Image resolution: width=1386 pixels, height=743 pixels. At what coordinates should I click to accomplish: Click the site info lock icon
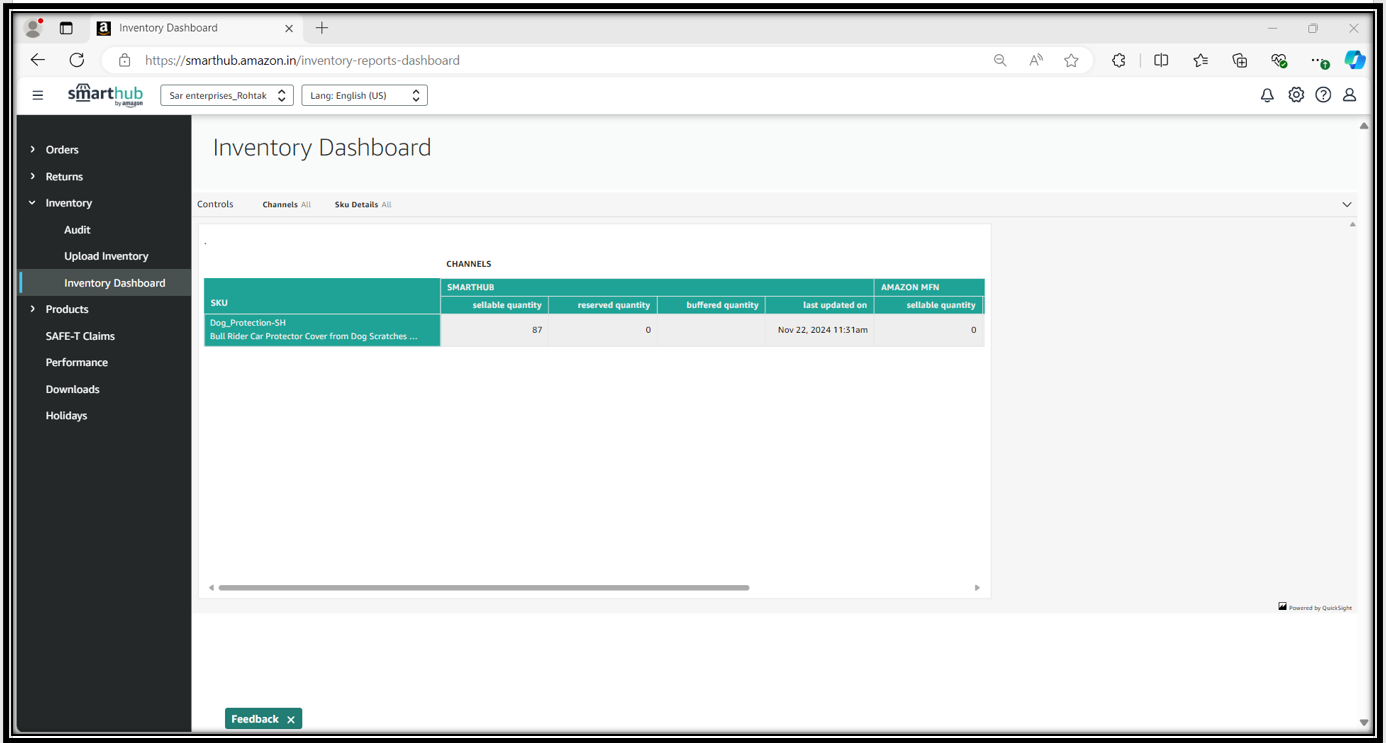point(125,60)
